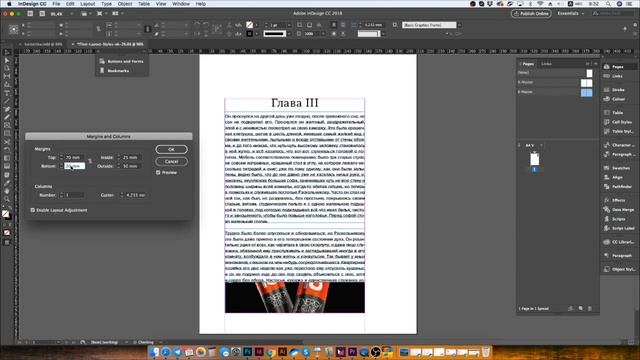This screenshot has width=640, height=360.
Task: Click the Publish Online button
Action: (x=531, y=13)
